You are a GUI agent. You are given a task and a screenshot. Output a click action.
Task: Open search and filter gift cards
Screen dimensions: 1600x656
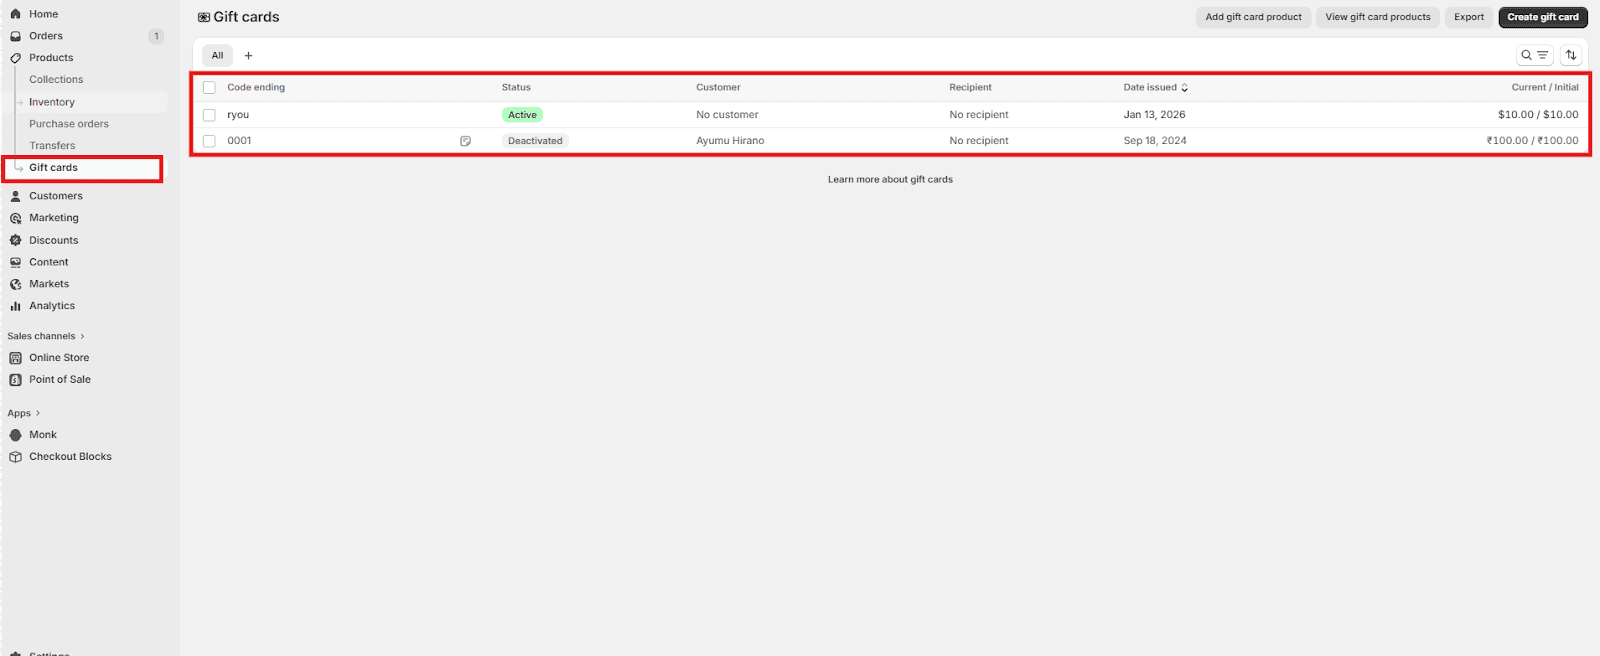pos(1534,55)
